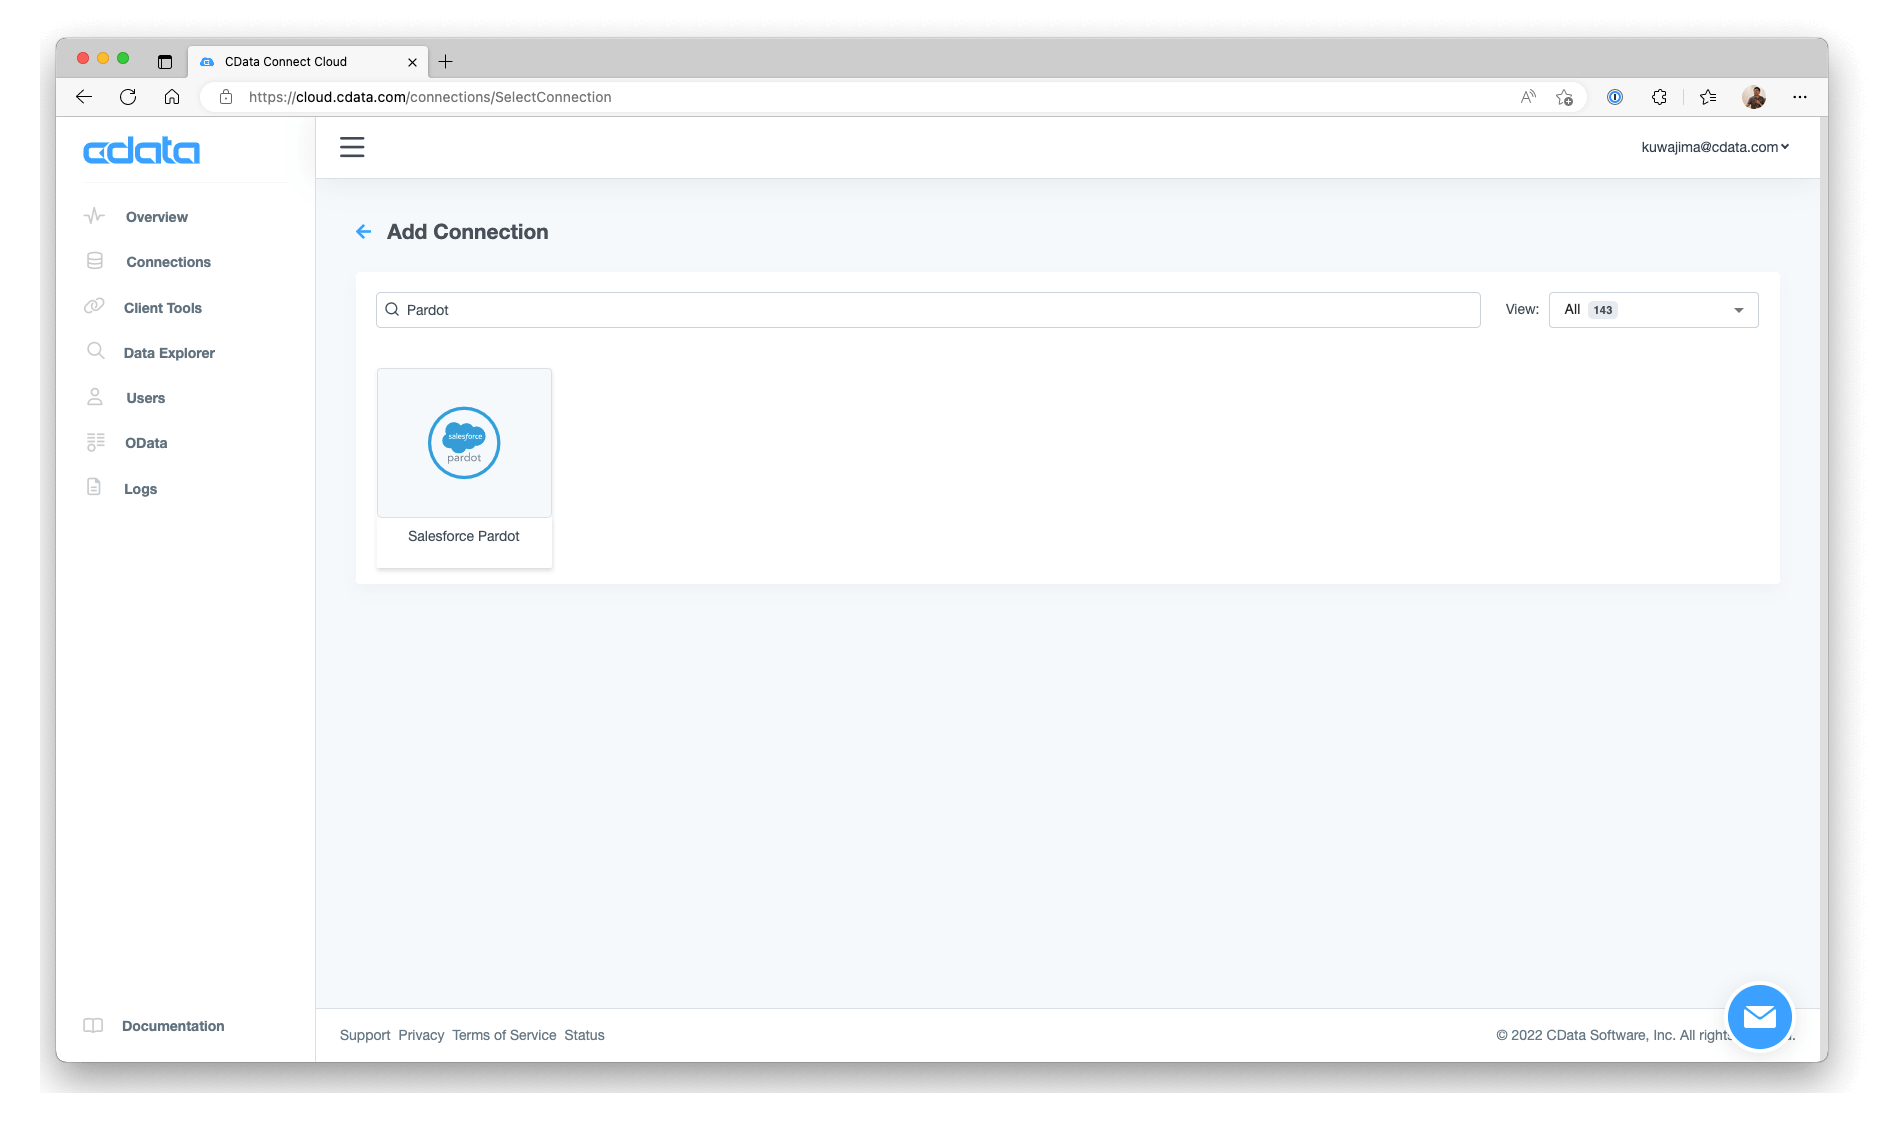Screen dimensions: 1884x1136
Task: Expand the View All dropdown
Action: 1653,310
